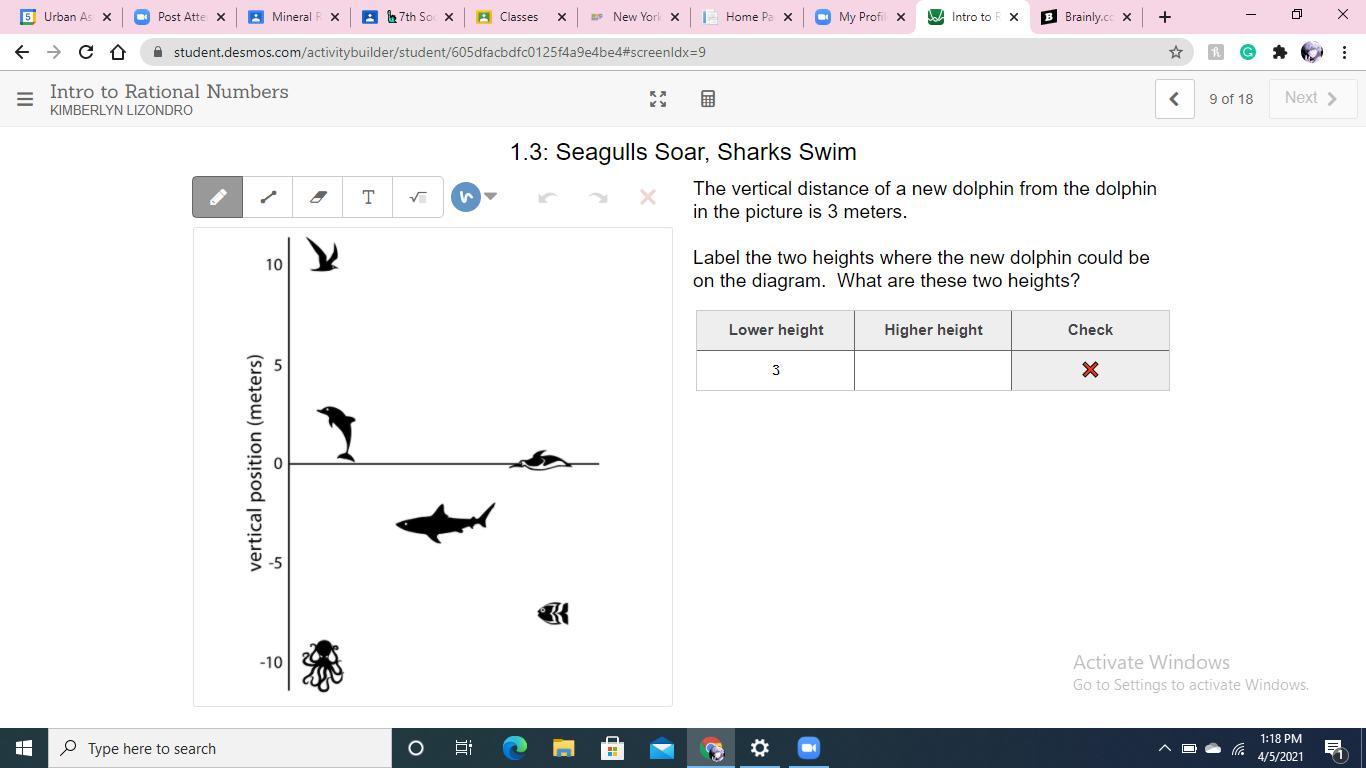Select the math input tool

click(x=418, y=197)
